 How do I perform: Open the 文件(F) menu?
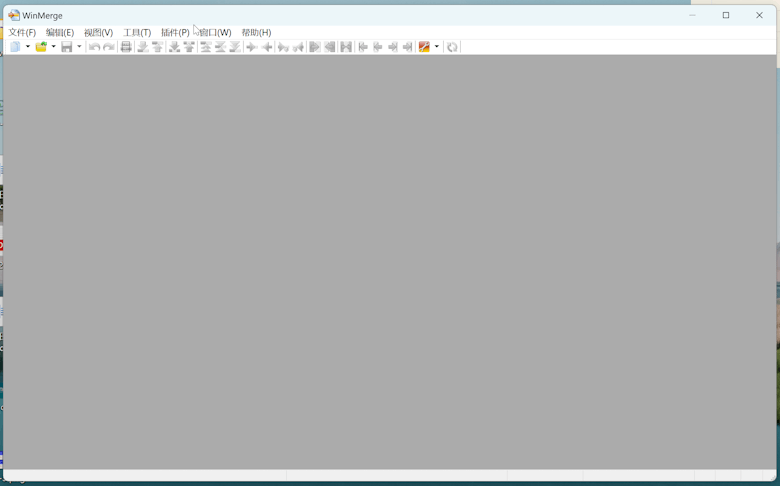coord(22,32)
